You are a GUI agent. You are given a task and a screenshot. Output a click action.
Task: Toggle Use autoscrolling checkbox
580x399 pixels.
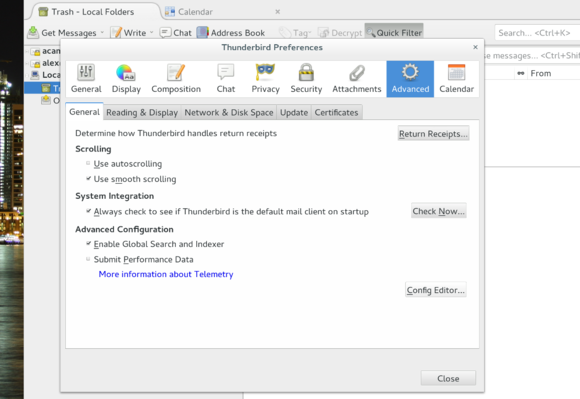(88, 163)
